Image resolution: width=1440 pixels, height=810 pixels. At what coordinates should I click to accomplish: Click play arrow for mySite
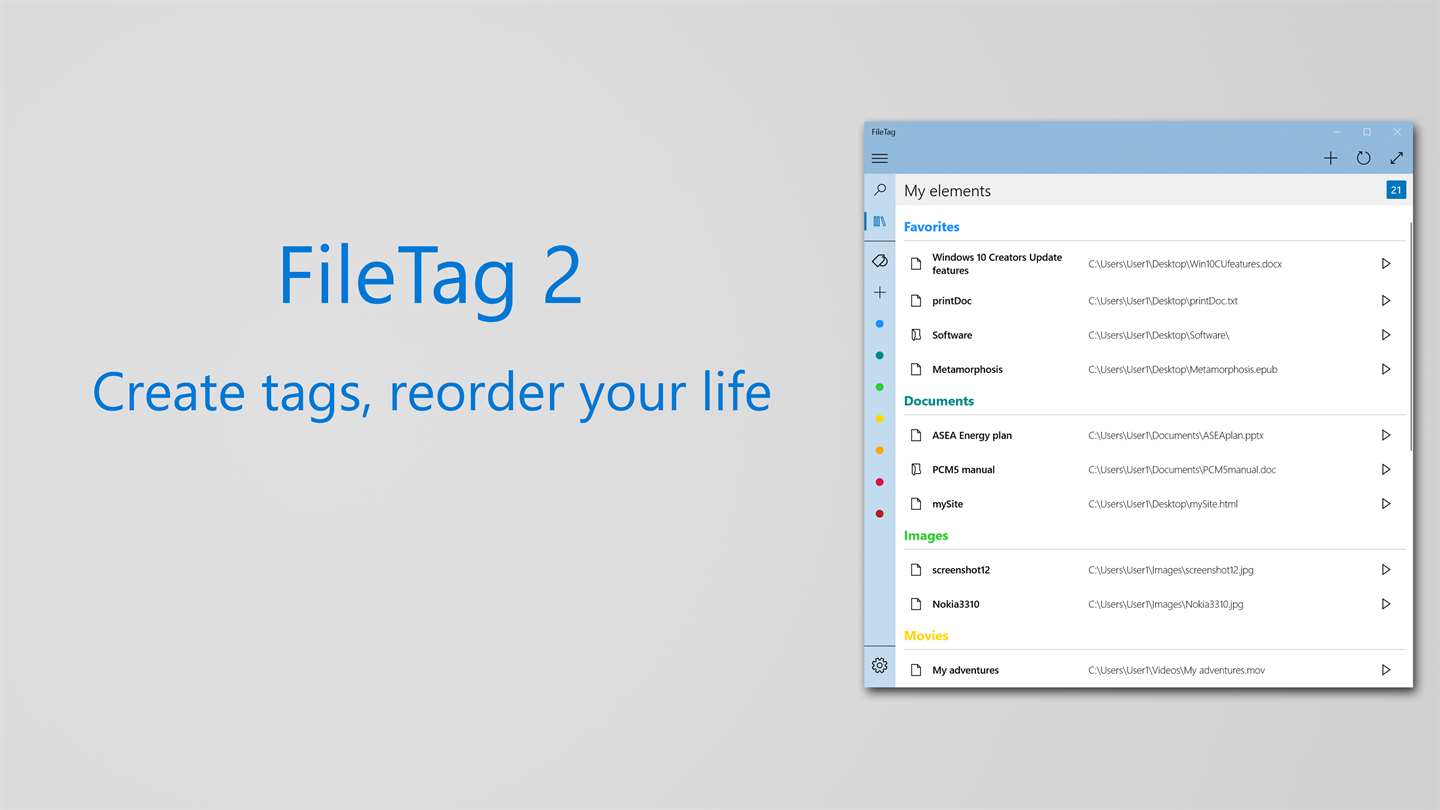click(x=1386, y=504)
